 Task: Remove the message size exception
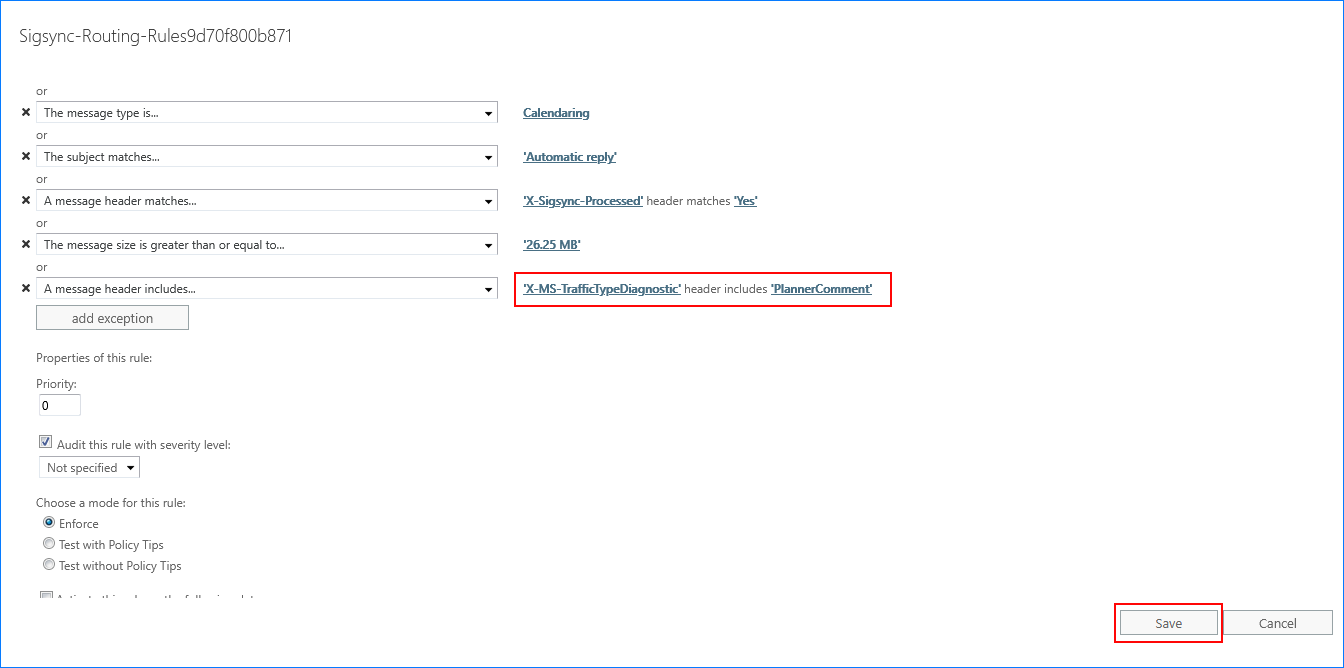26,245
